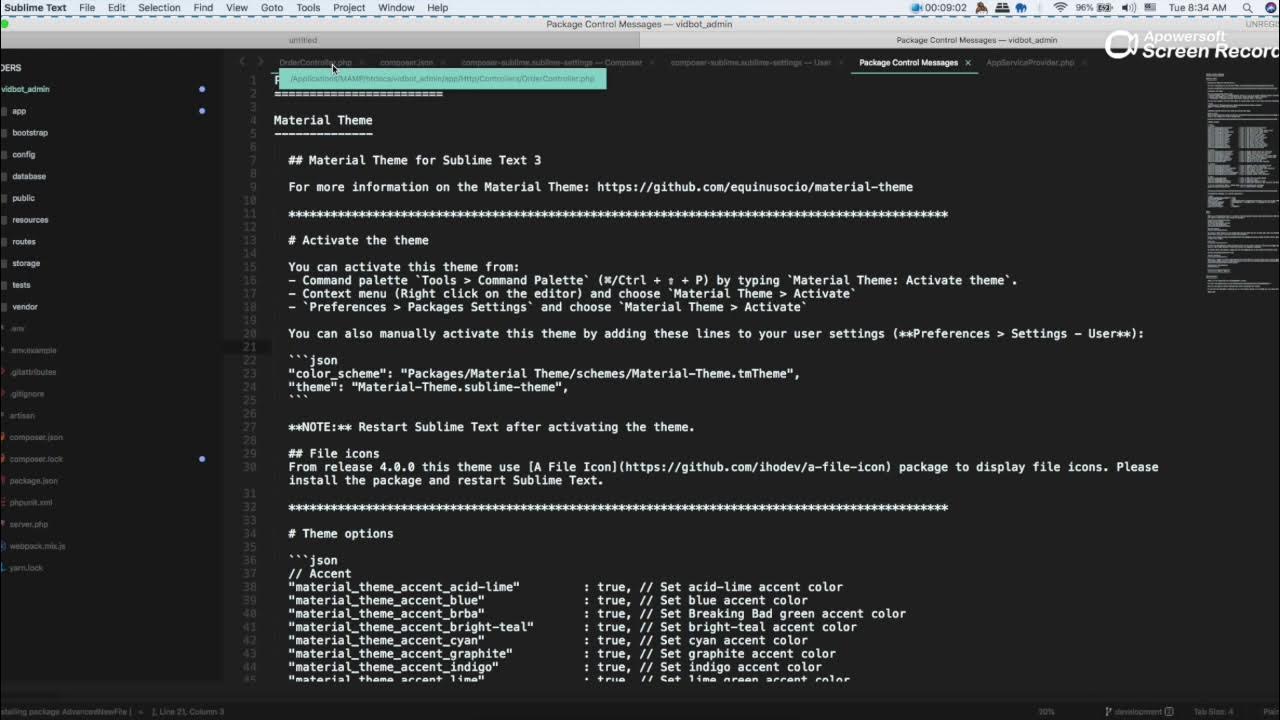Change Tab Size: 4 in status bar

1215,712
